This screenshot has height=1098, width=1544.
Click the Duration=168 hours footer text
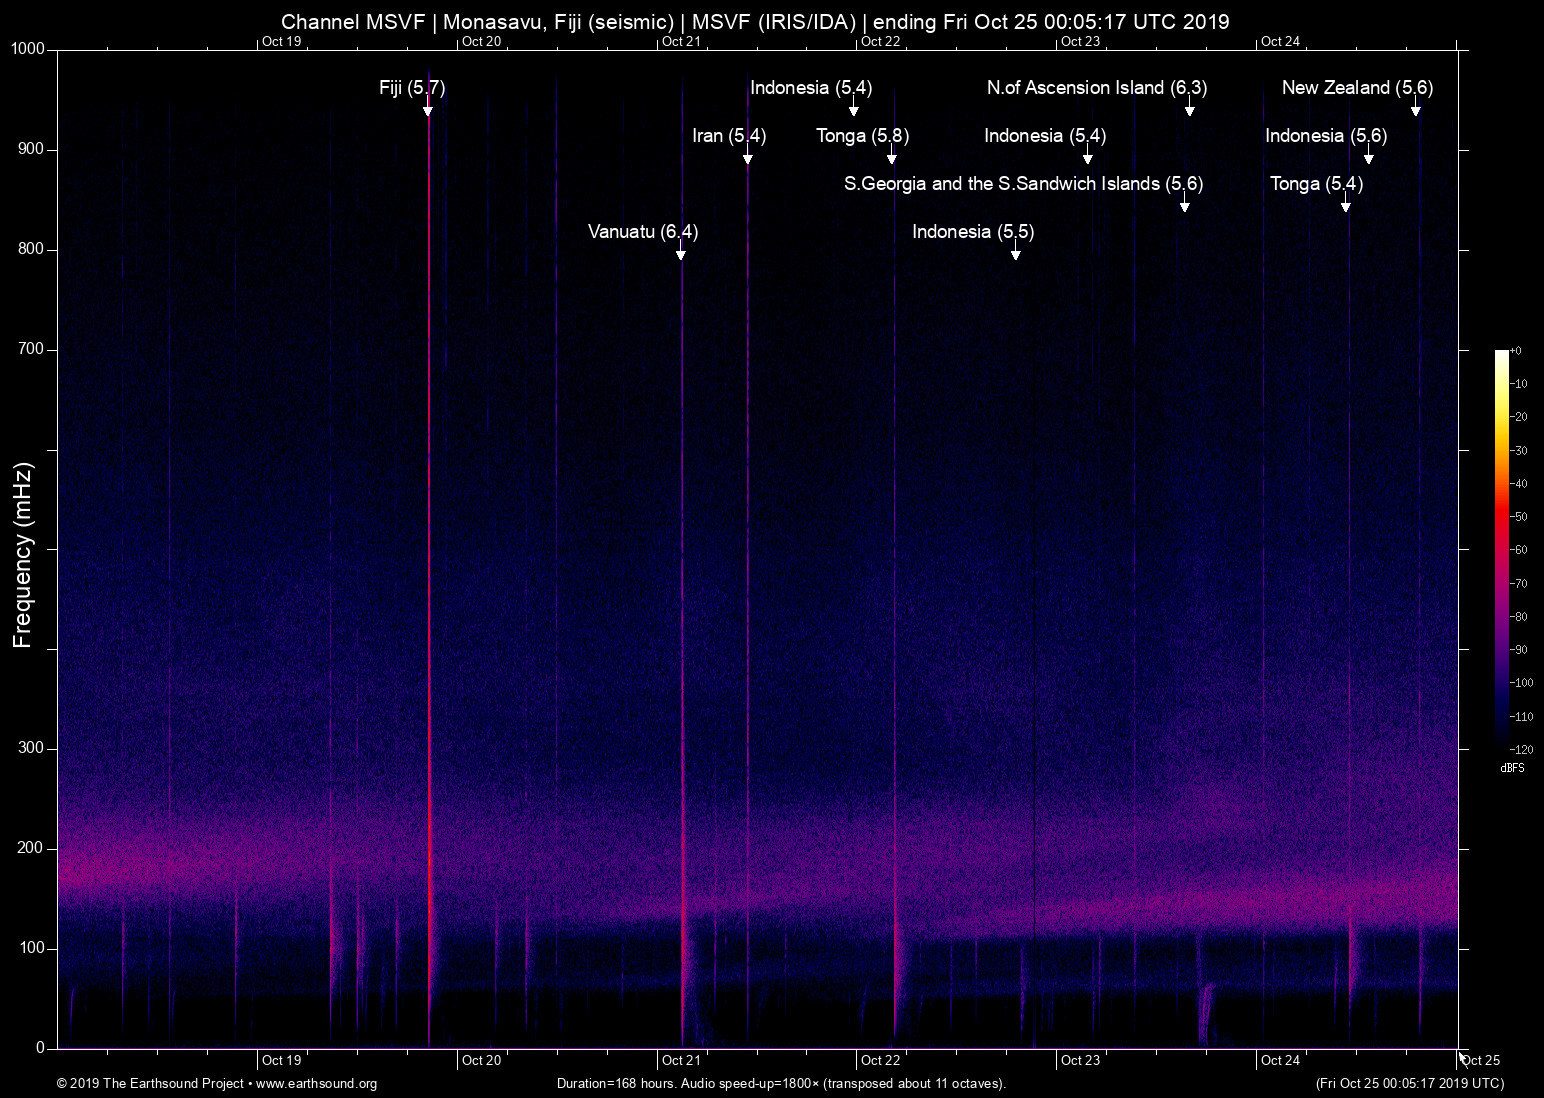click(x=780, y=1084)
